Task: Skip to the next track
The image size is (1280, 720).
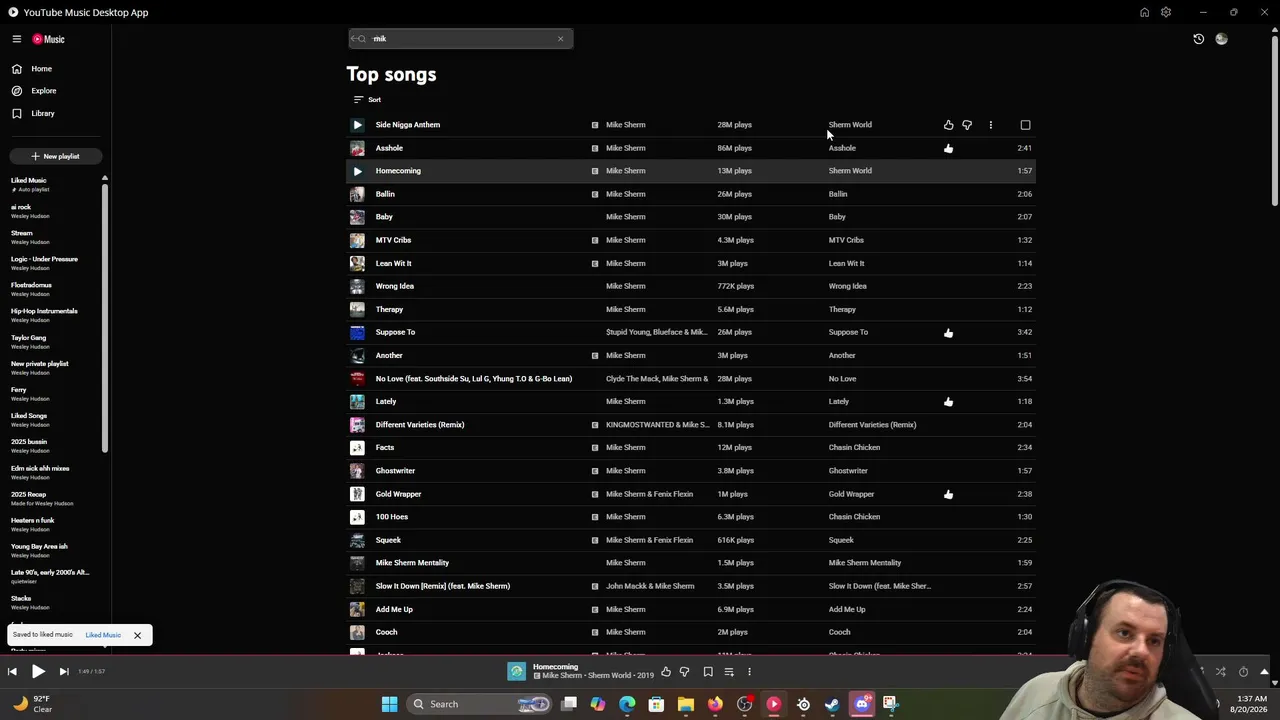Action: [64, 672]
